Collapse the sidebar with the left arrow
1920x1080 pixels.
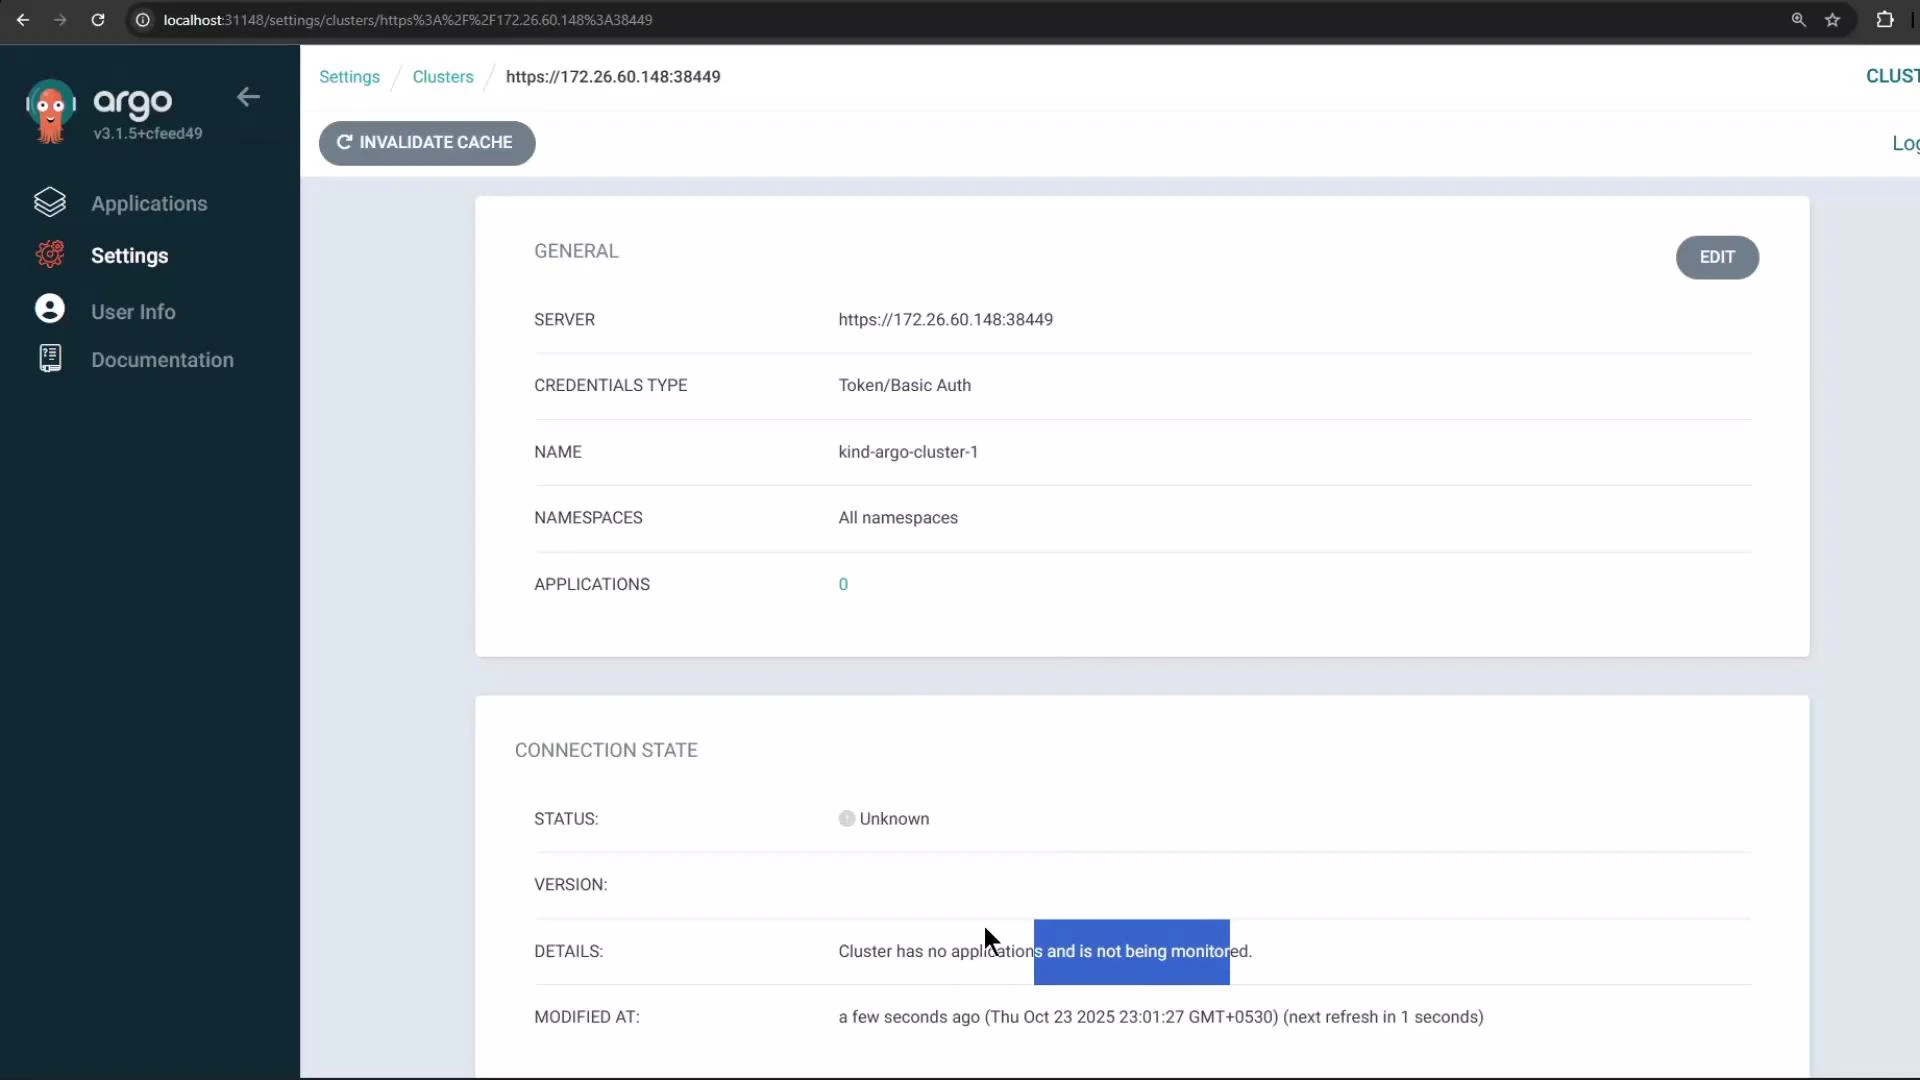pos(247,97)
